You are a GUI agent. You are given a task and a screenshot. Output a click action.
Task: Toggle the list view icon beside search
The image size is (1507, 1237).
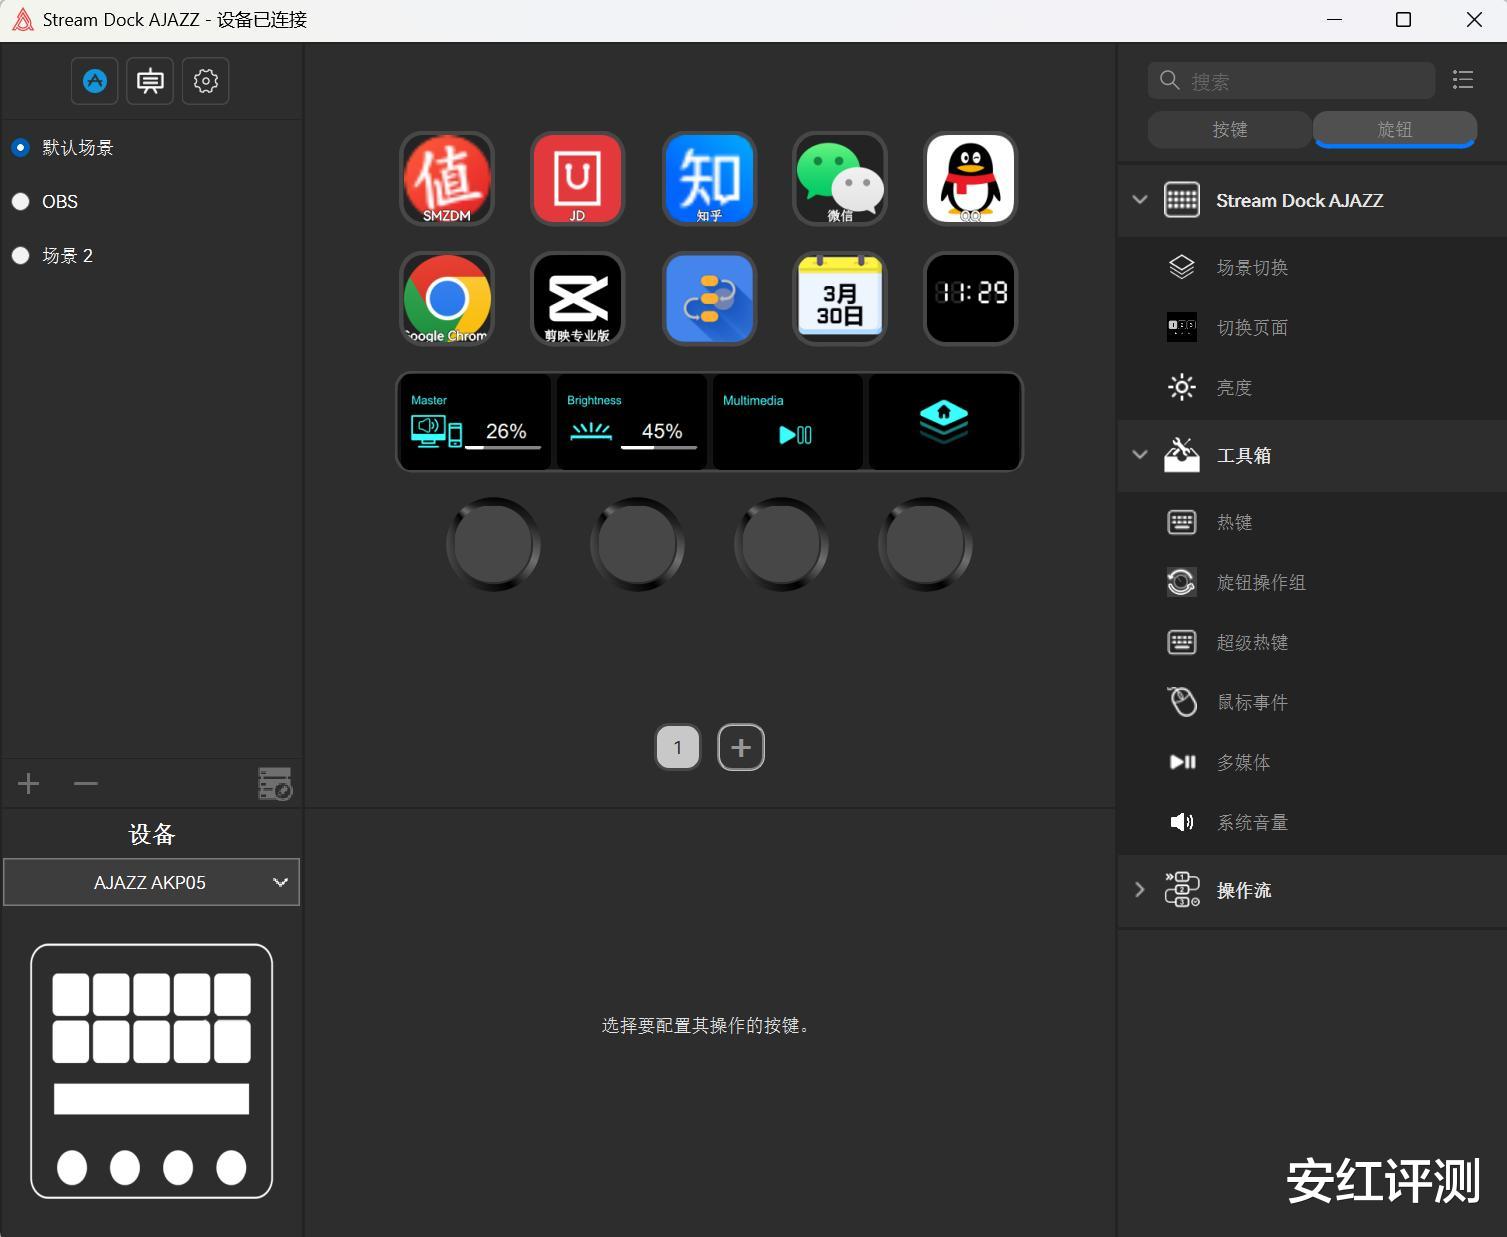point(1463,80)
